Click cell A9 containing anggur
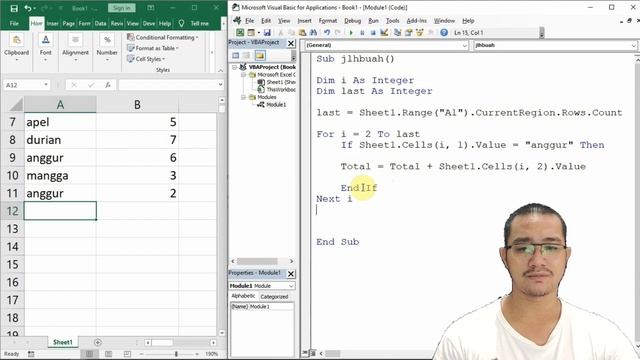 [x=60, y=158]
